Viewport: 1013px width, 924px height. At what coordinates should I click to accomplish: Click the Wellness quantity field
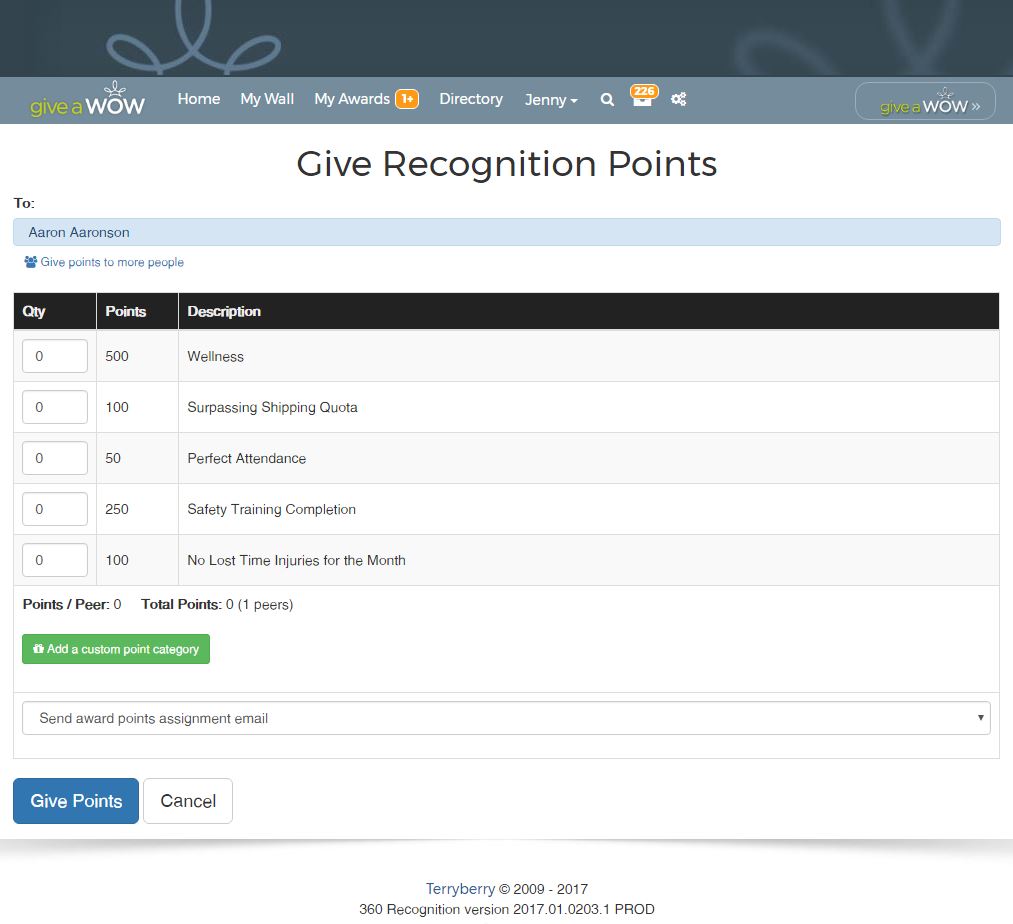coord(55,356)
